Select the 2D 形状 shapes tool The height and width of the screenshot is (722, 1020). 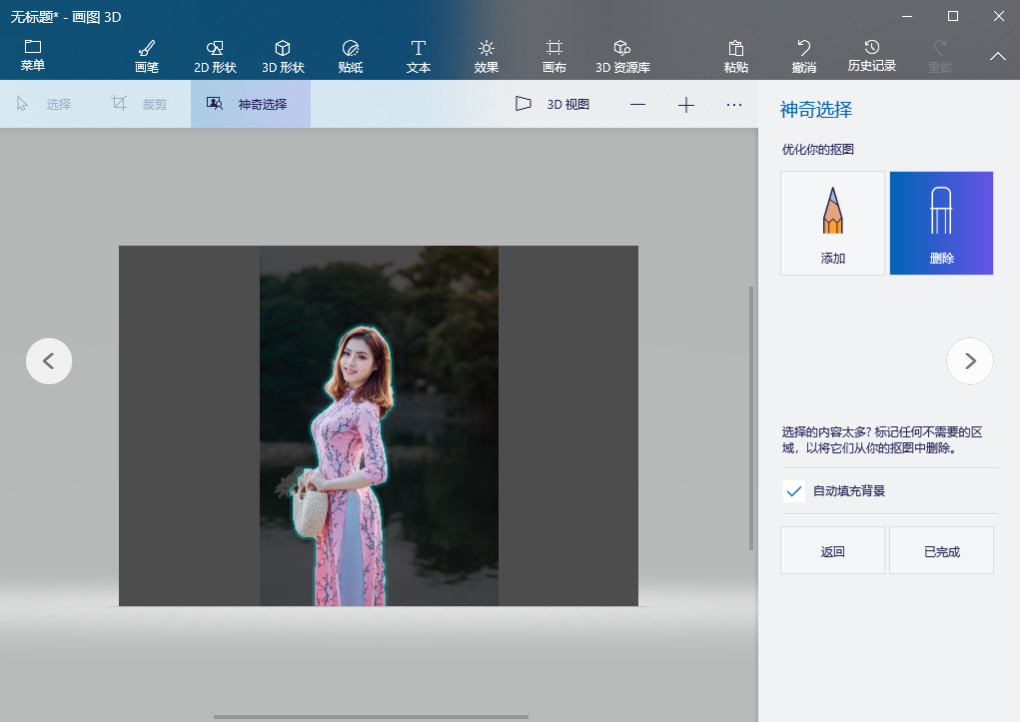click(x=215, y=57)
